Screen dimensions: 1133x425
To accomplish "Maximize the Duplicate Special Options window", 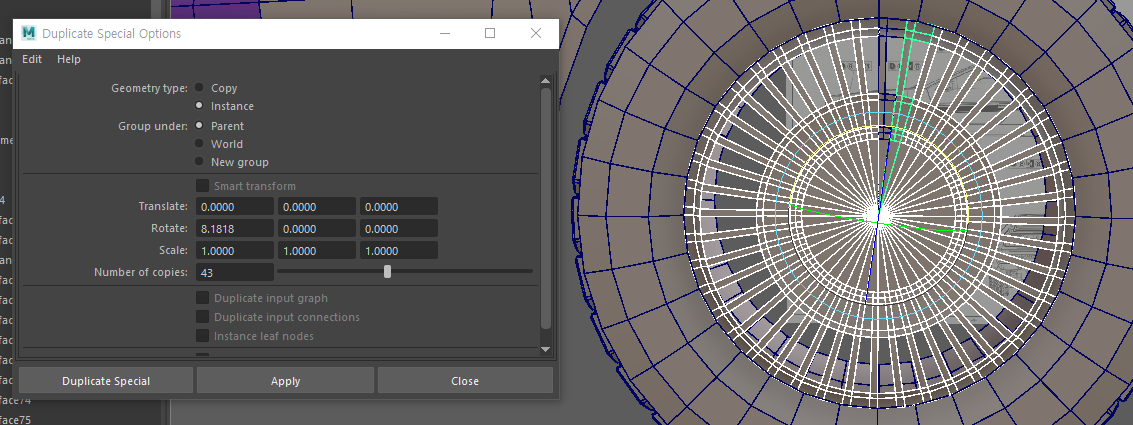I will (x=490, y=33).
